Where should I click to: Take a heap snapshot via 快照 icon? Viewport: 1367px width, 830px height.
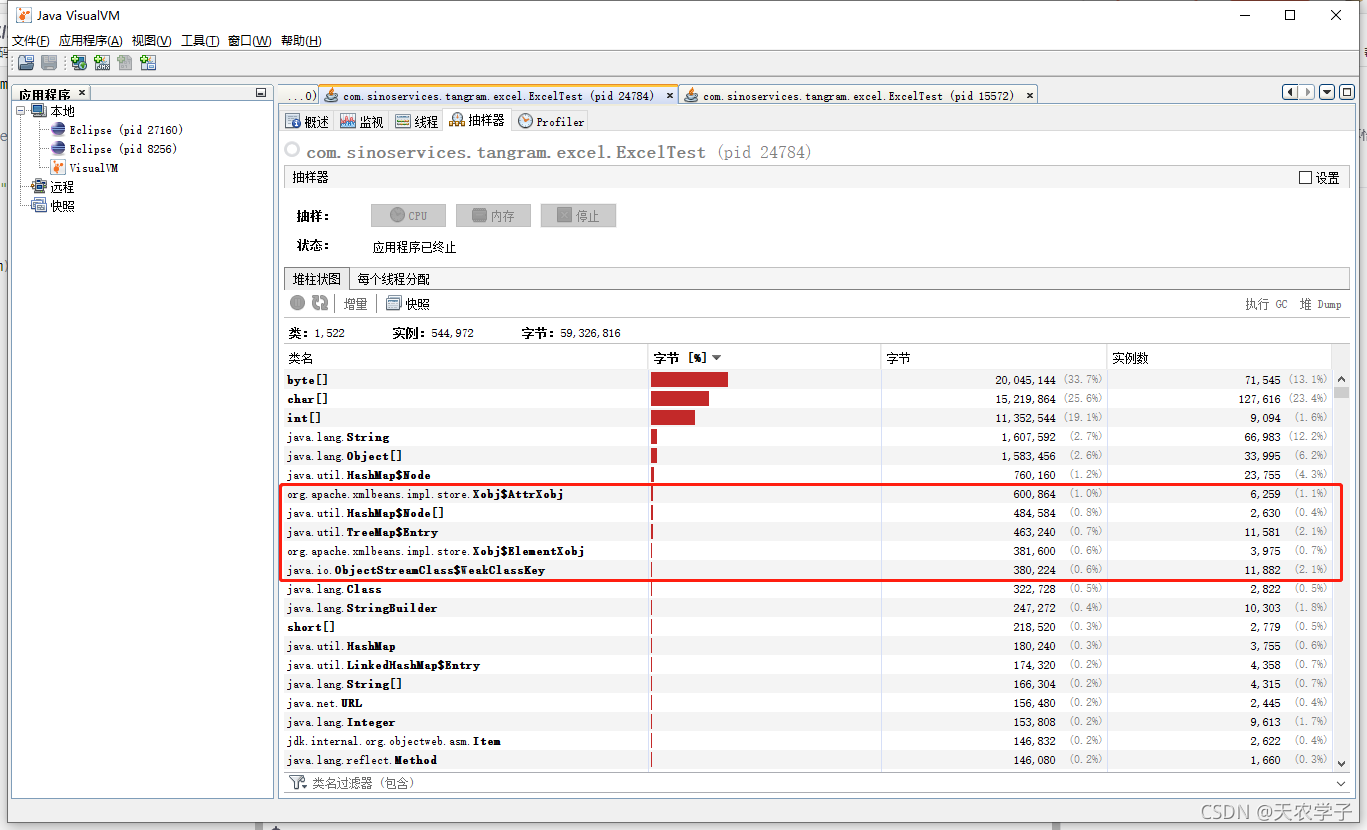408,303
